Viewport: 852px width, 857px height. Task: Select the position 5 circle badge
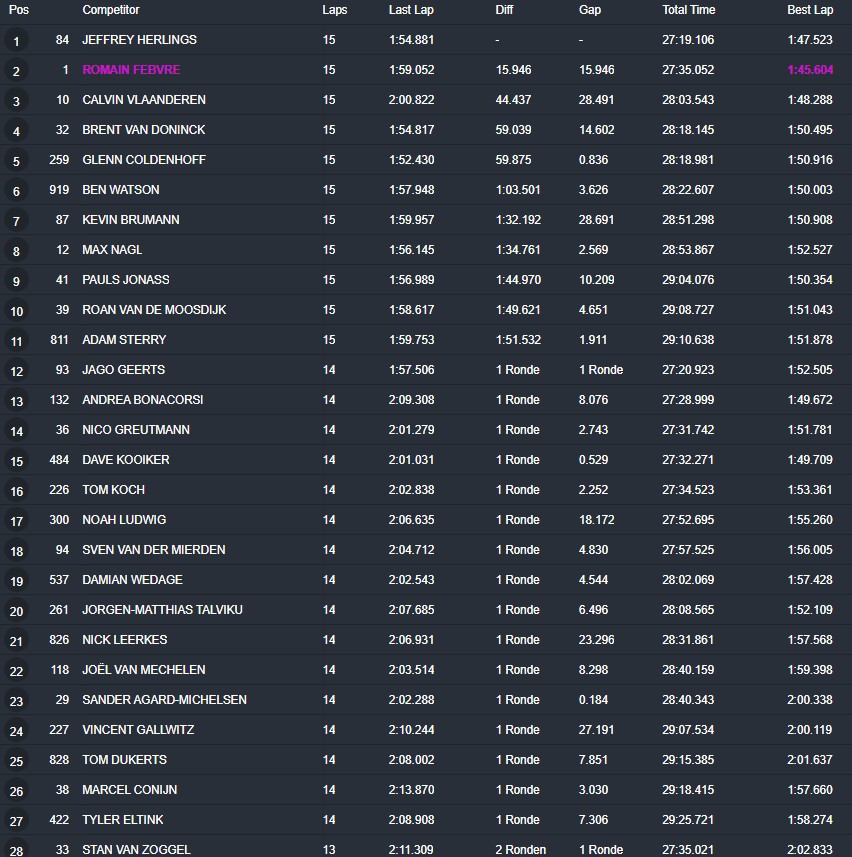16,161
